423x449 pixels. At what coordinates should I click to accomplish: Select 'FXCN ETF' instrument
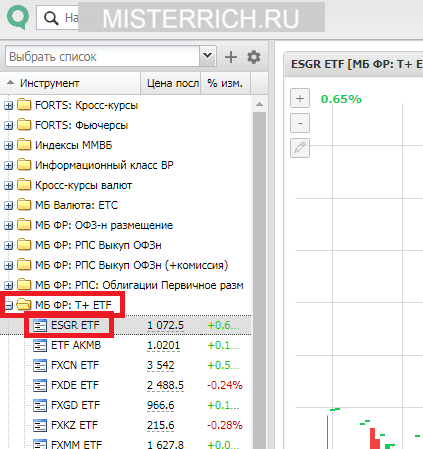point(75,365)
